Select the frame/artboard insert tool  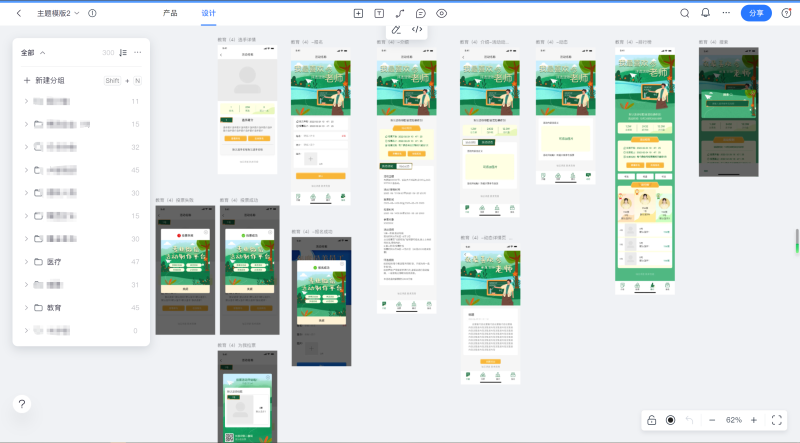(x=359, y=13)
